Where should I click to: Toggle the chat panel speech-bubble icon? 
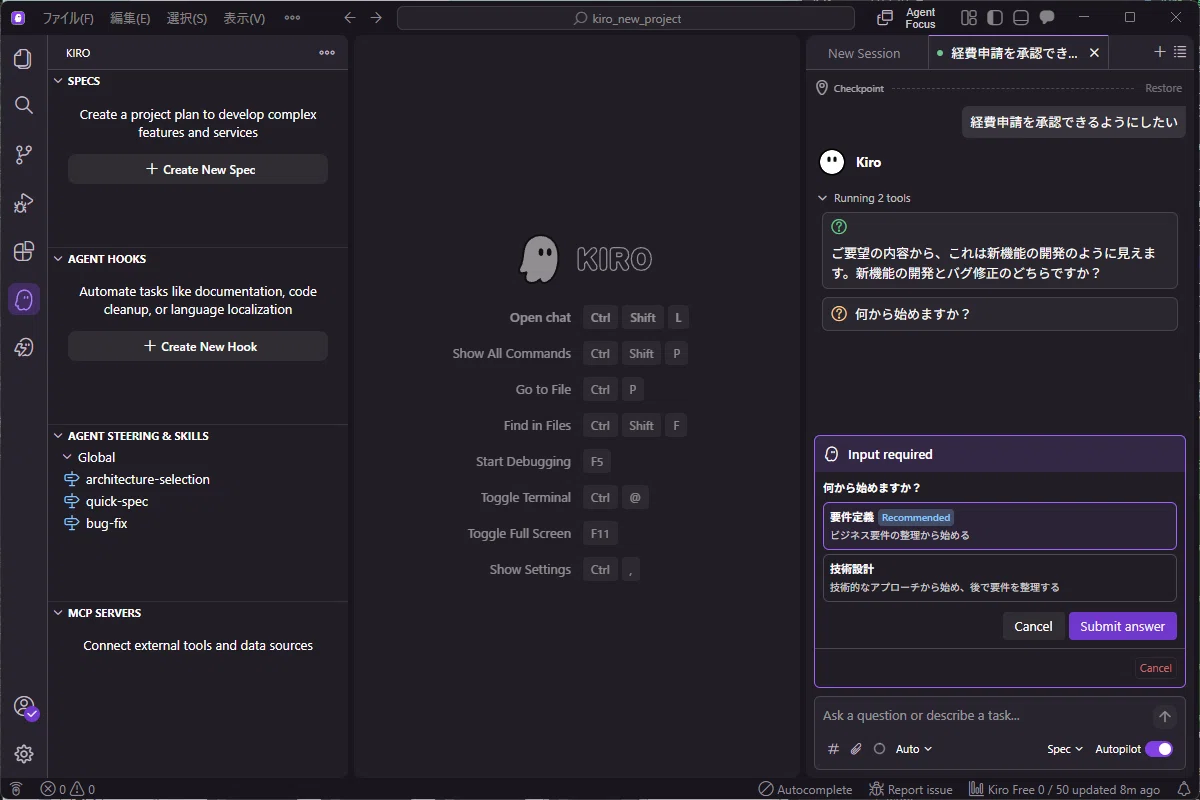click(1047, 18)
